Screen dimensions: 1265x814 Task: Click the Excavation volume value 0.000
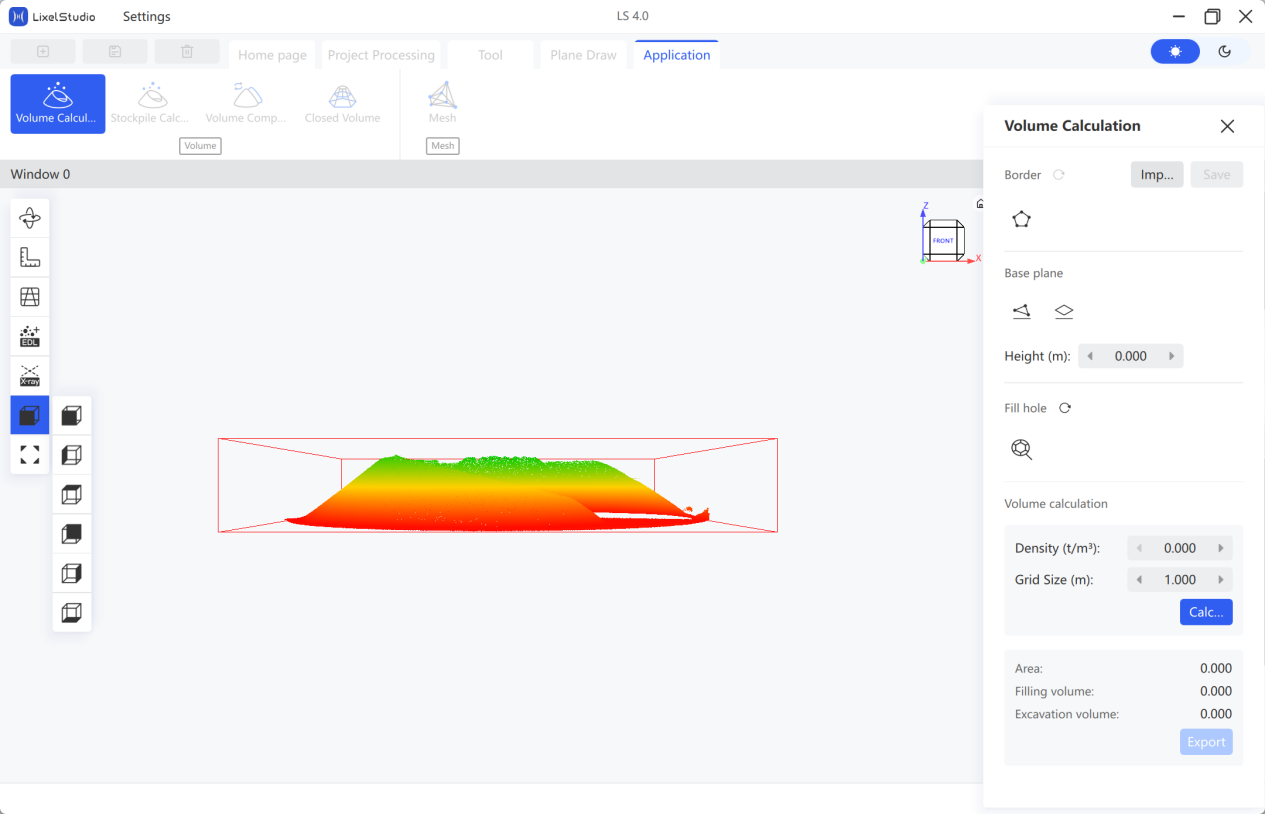[x=1216, y=714]
